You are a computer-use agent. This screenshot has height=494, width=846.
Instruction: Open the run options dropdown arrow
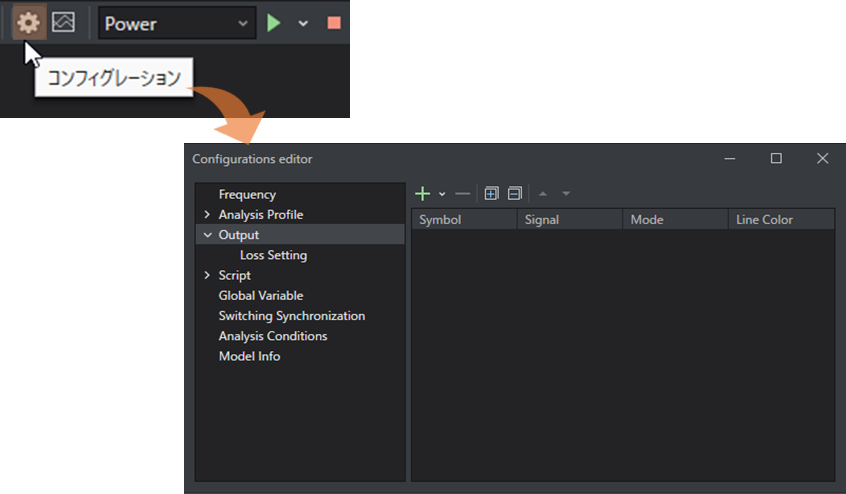303,23
